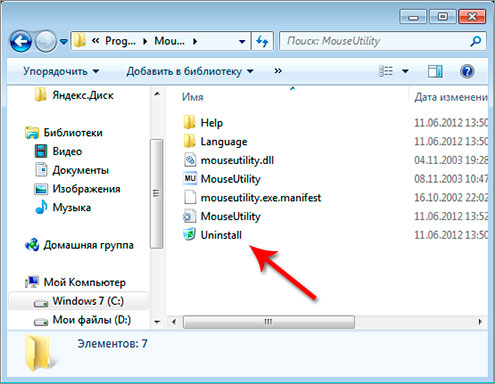Open the Упорядочить menu

pos(61,71)
